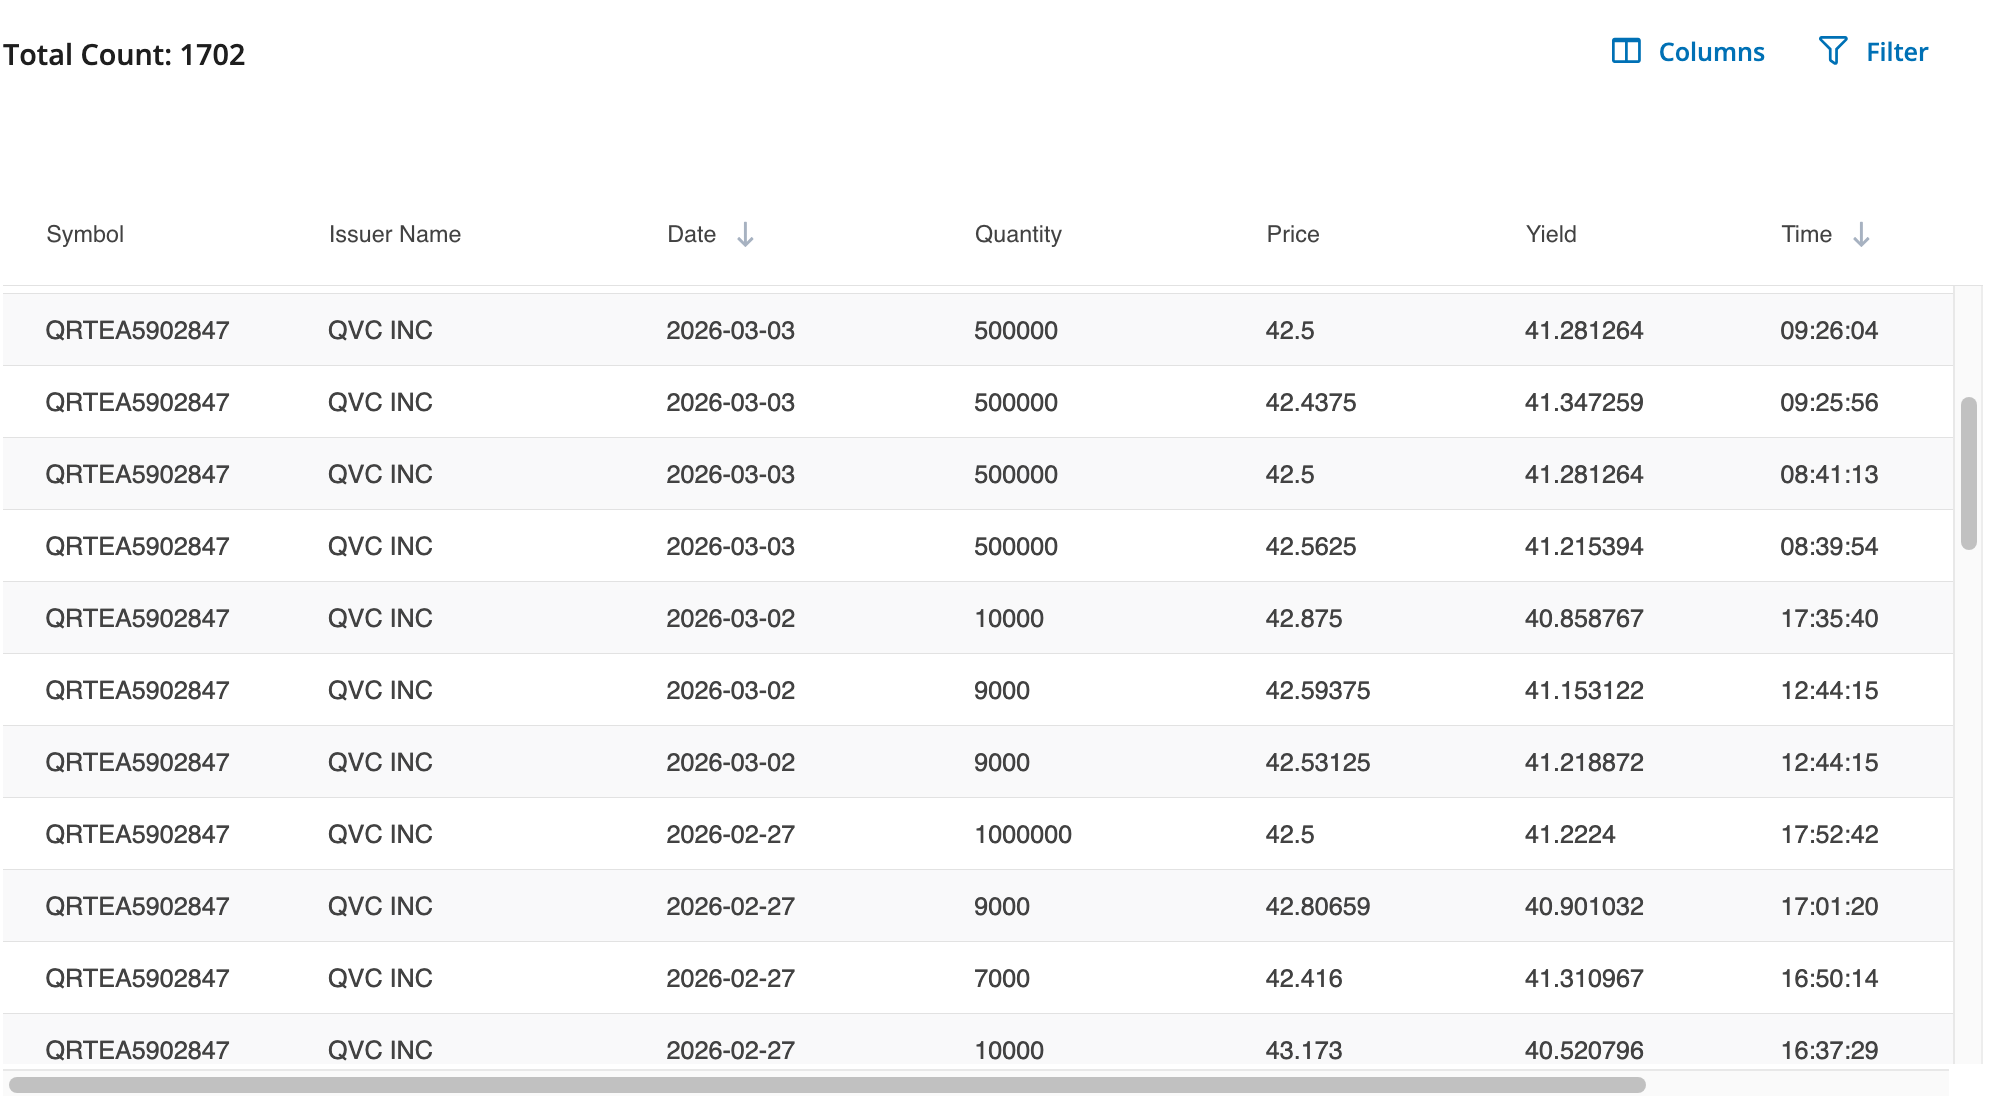Image resolution: width=2014 pixels, height=1096 pixels.
Task: Click the Price column header
Action: click(1293, 234)
